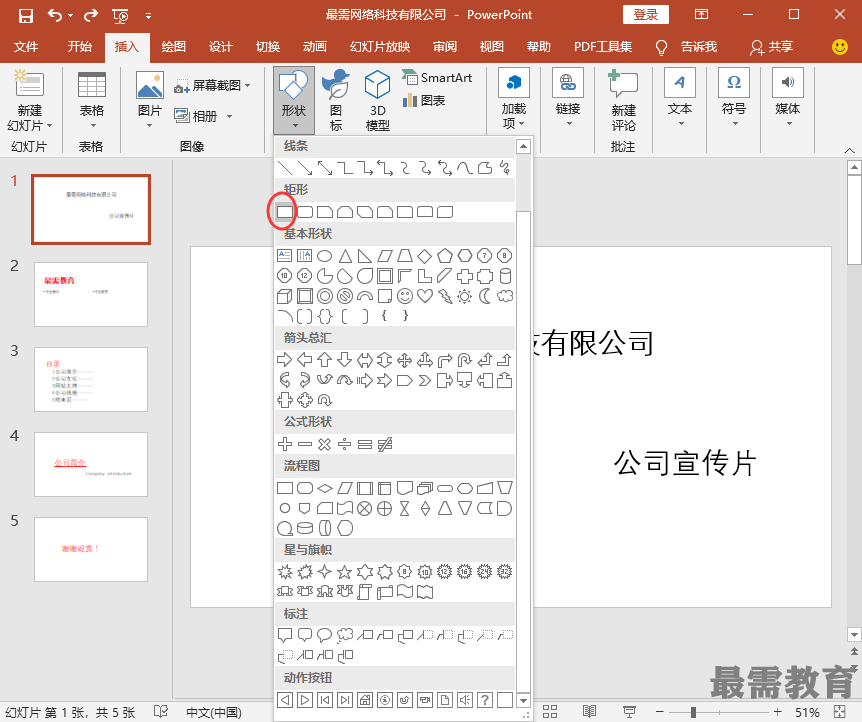Select the Help question-mark action button
The width and height of the screenshot is (862, 722).
pyautogui.click(x=485, y=700)
